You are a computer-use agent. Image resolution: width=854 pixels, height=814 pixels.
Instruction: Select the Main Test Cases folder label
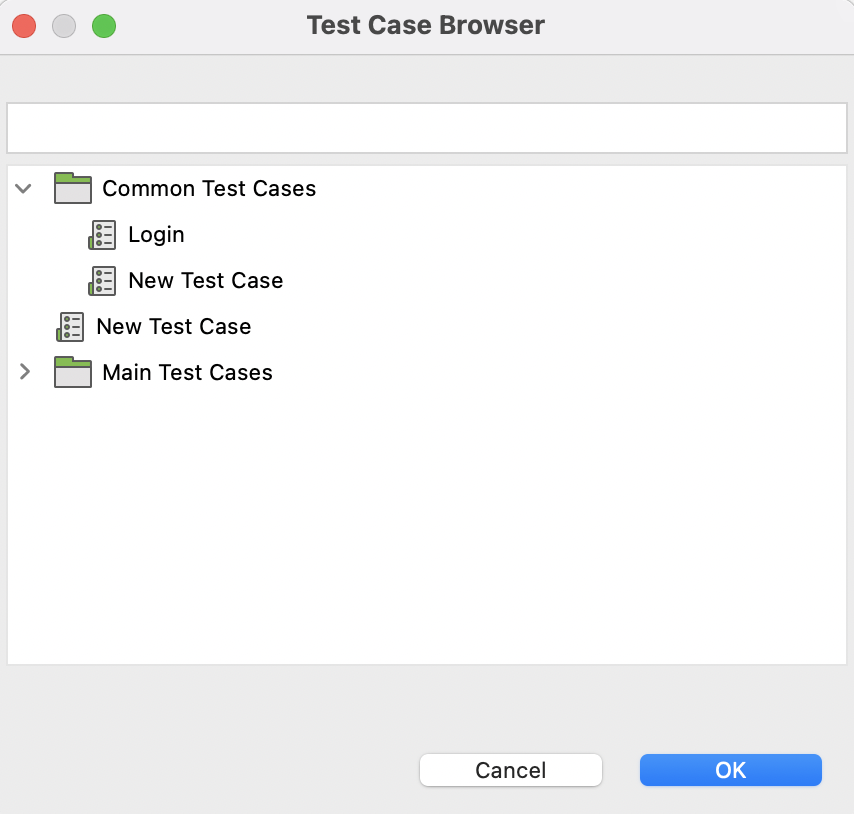coord(187,372)
